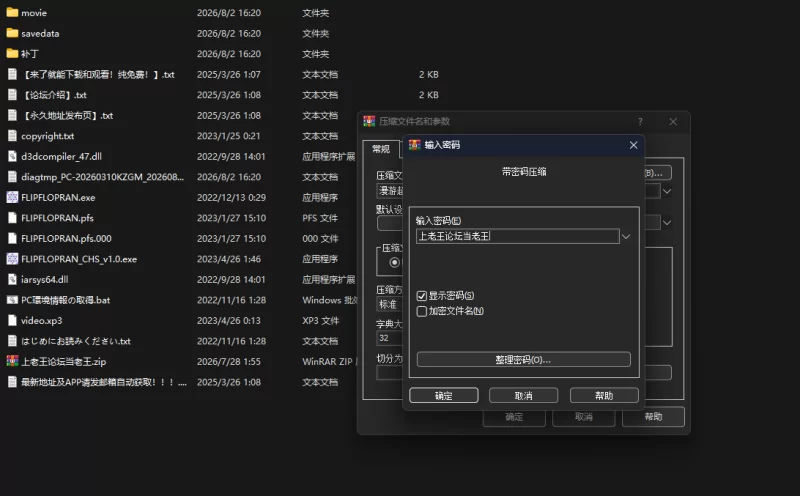Click the 补丁 folder icon
This screenshot has height=496, width=800.
coord(12,53)
